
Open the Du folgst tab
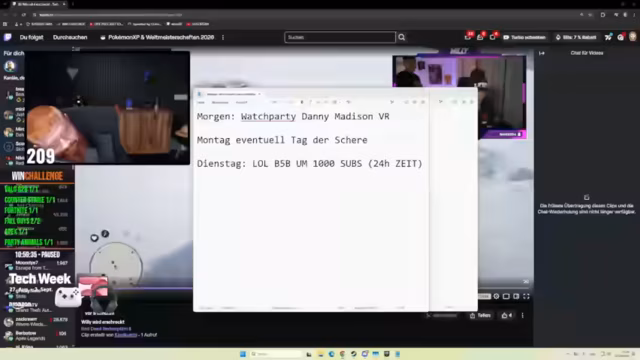click(x=31, y=37)
